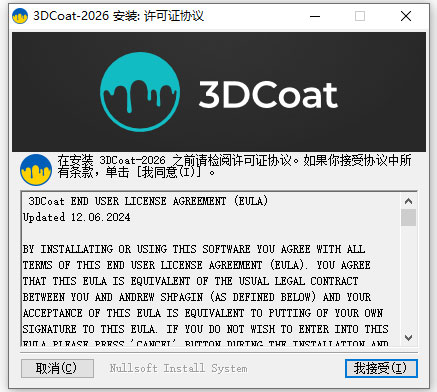Cancel installation with 取消(C) button
Screen dimensions: 437x392
click(57, 368)
